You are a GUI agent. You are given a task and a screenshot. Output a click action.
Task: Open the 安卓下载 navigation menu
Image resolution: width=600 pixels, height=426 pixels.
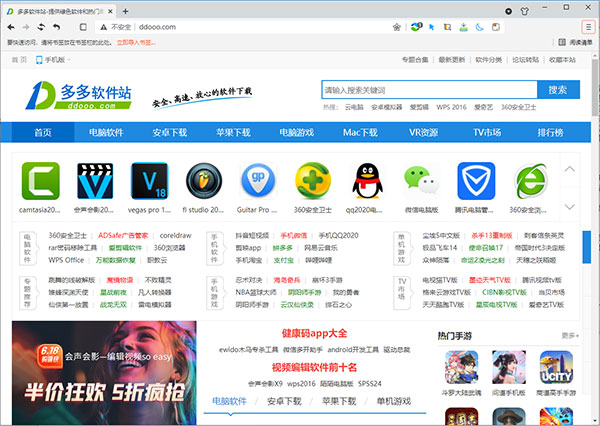tap(170, 132)
